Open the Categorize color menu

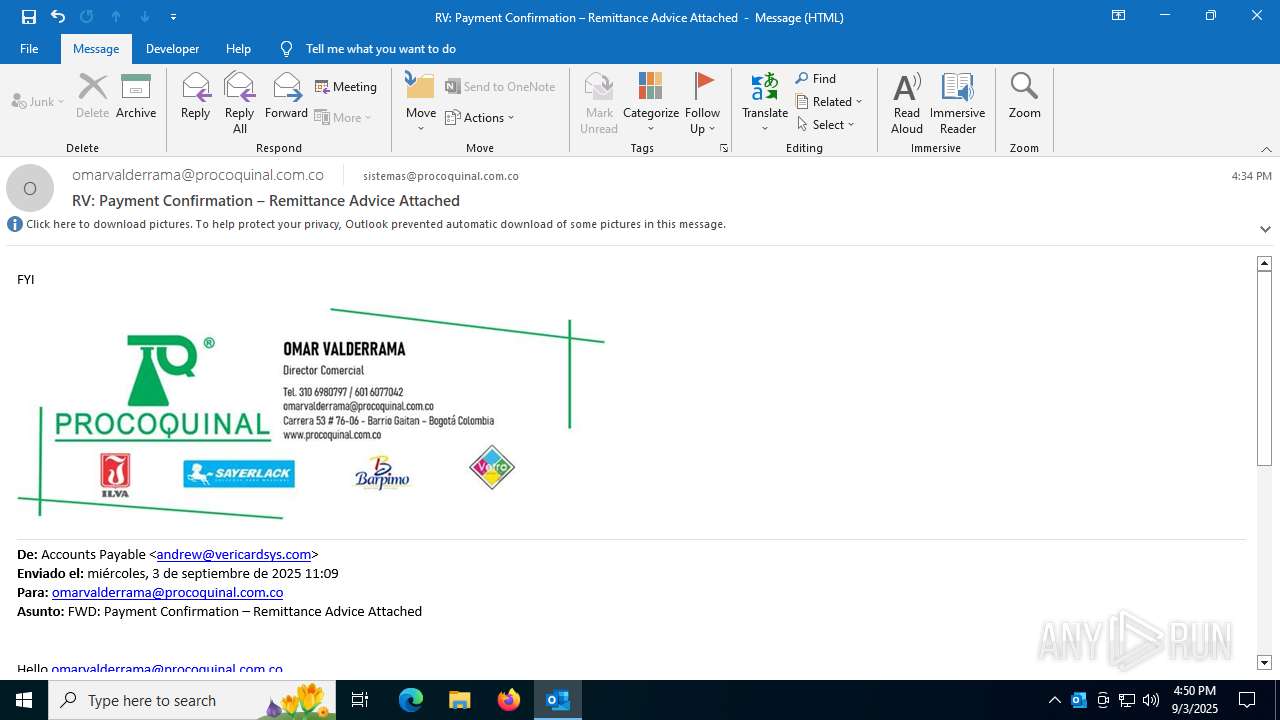click(x=651, y=103)
